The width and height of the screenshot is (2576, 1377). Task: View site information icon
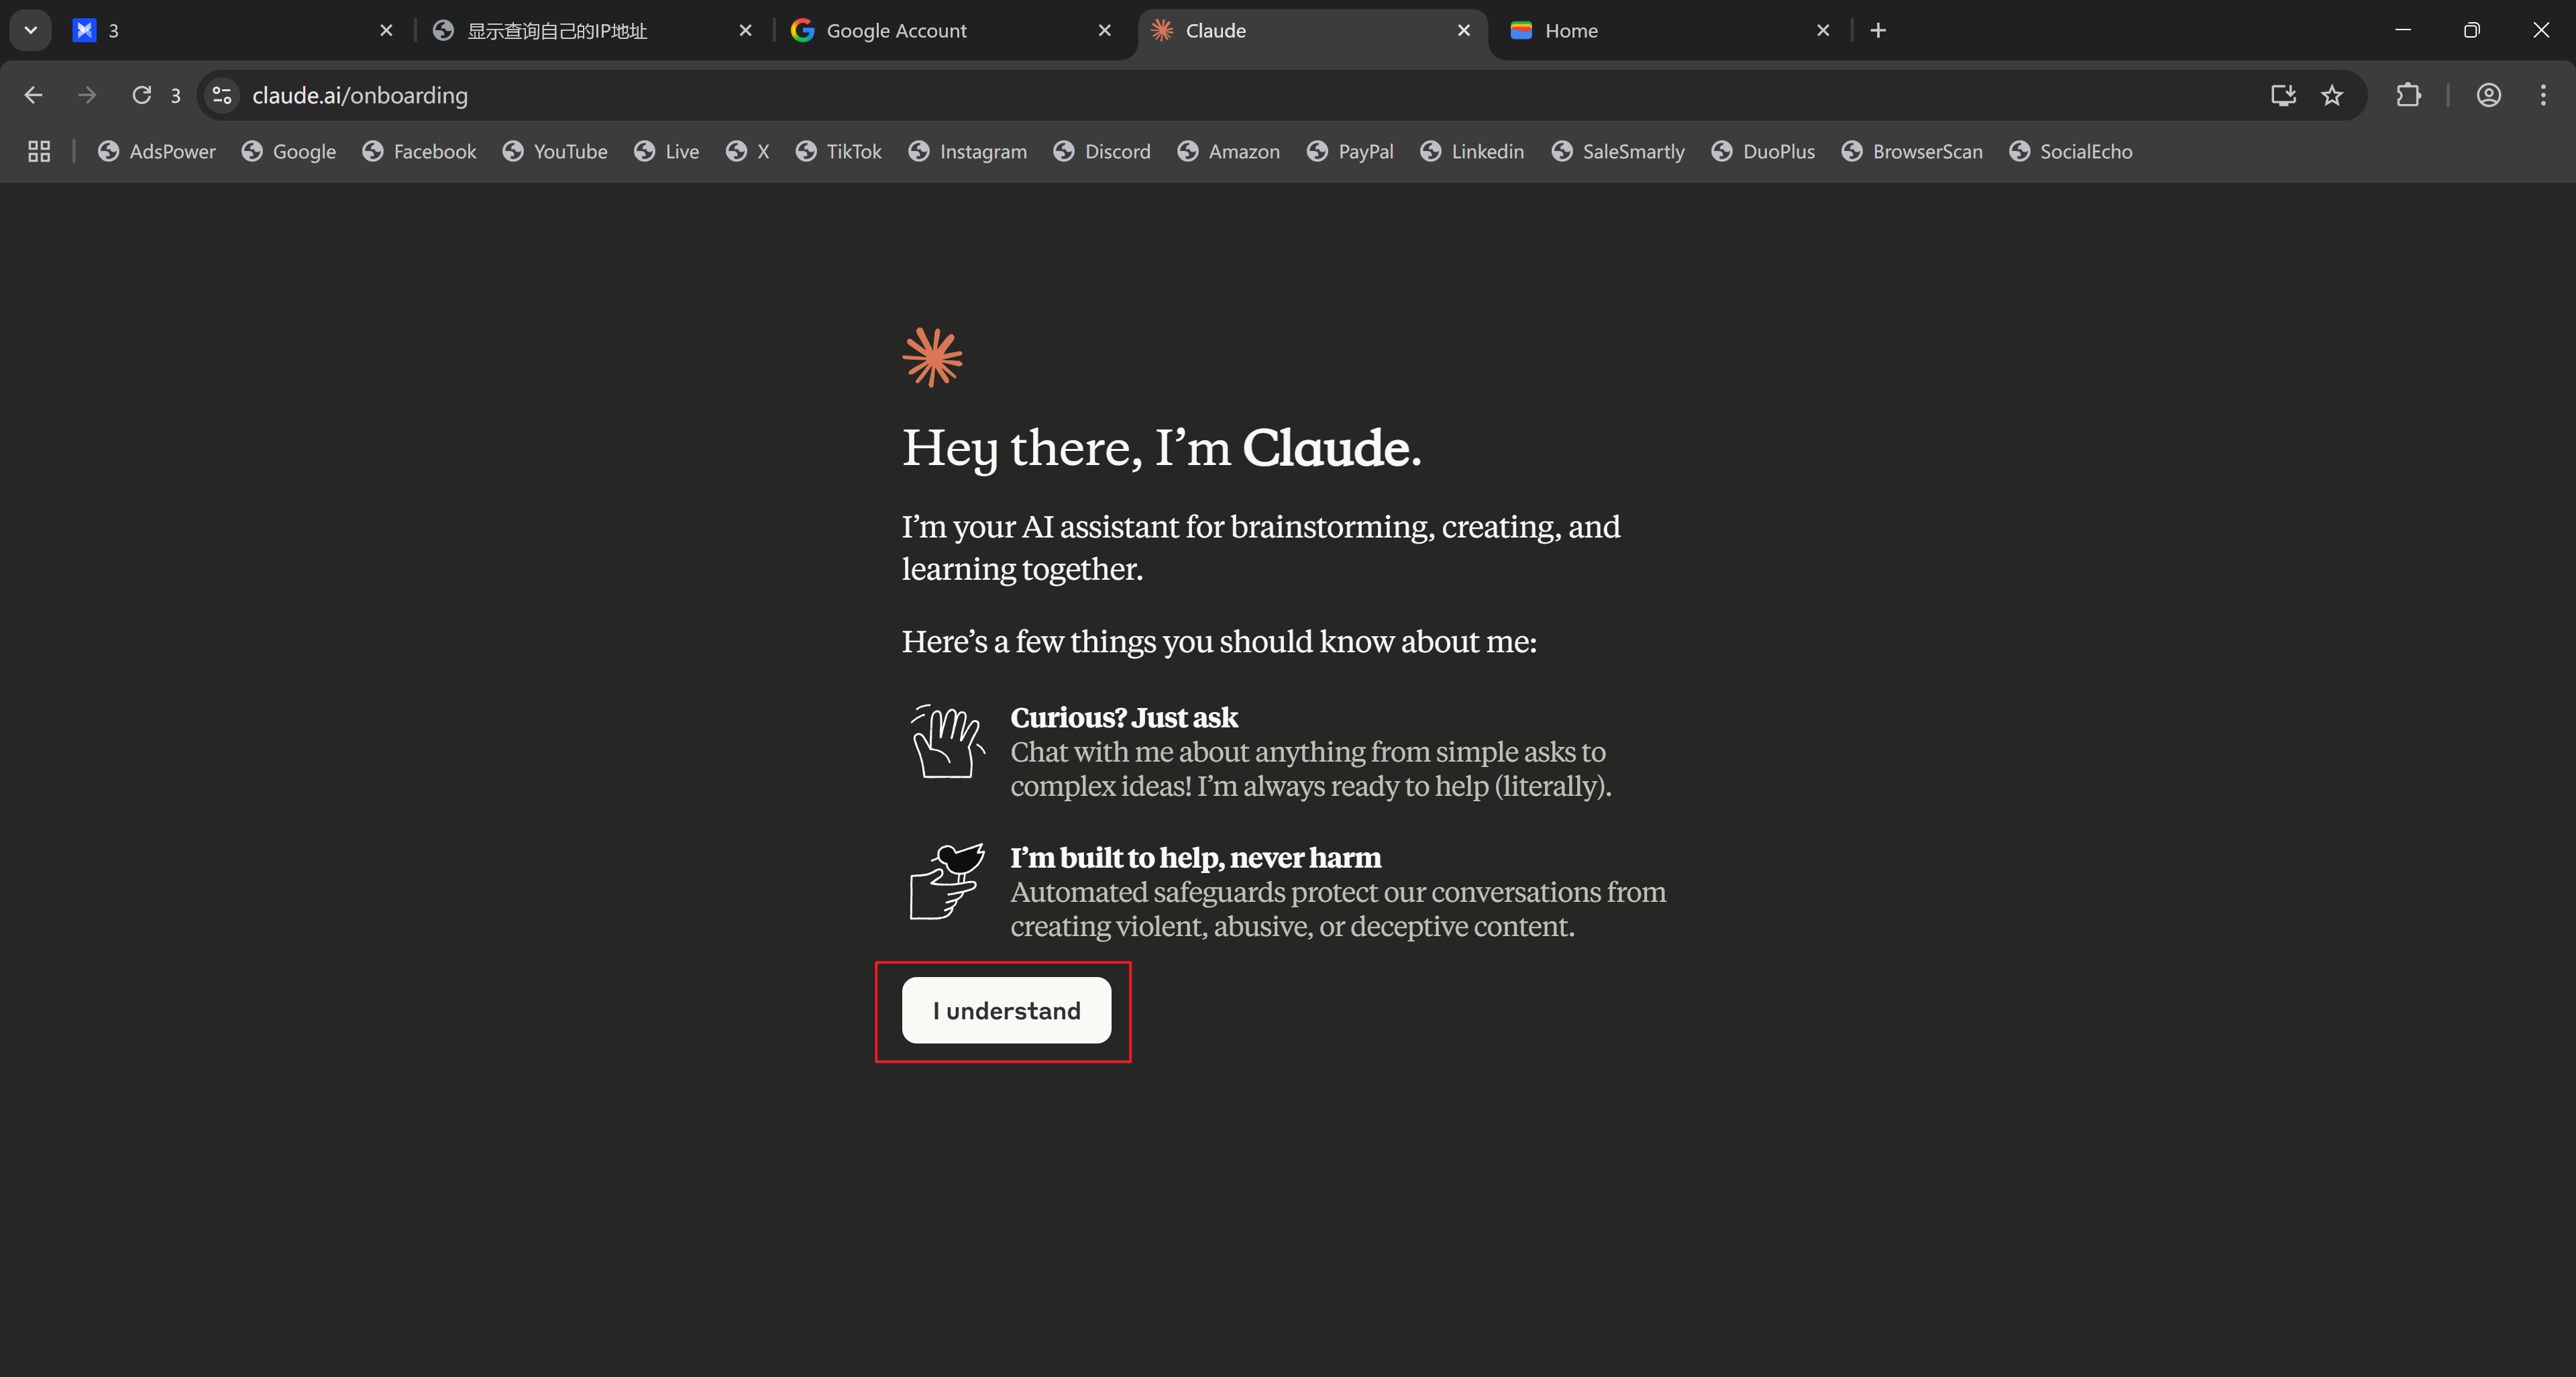pyautogui.click(x=222, y=95)
